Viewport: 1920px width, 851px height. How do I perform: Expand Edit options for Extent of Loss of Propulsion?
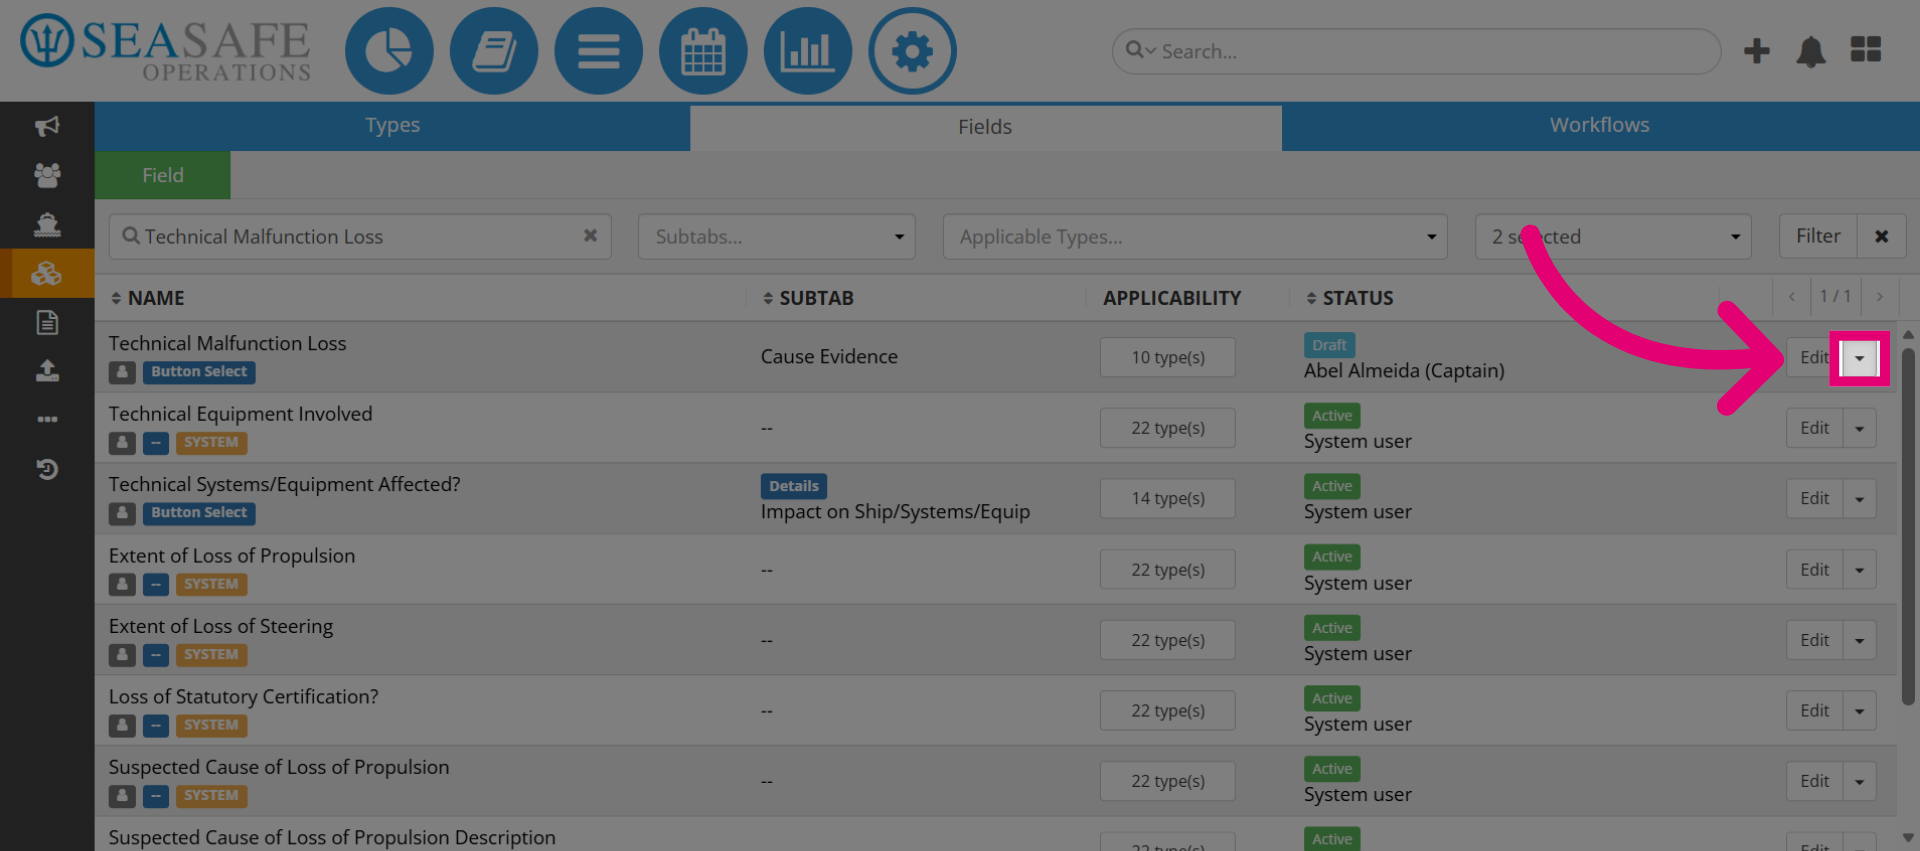(1860, 570)
